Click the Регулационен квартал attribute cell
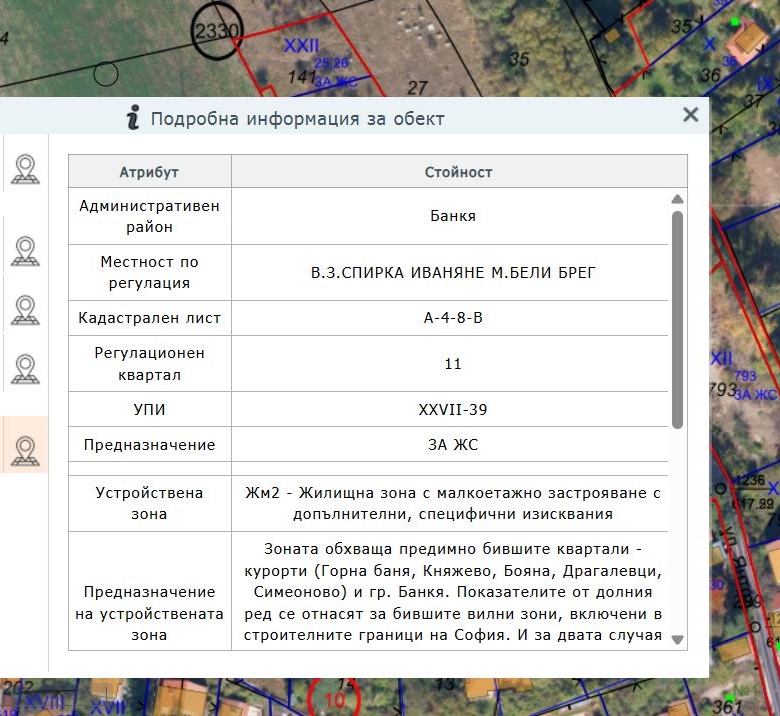Image resolution: width=780 pixels, height=716 pixels. click(150, 364)
